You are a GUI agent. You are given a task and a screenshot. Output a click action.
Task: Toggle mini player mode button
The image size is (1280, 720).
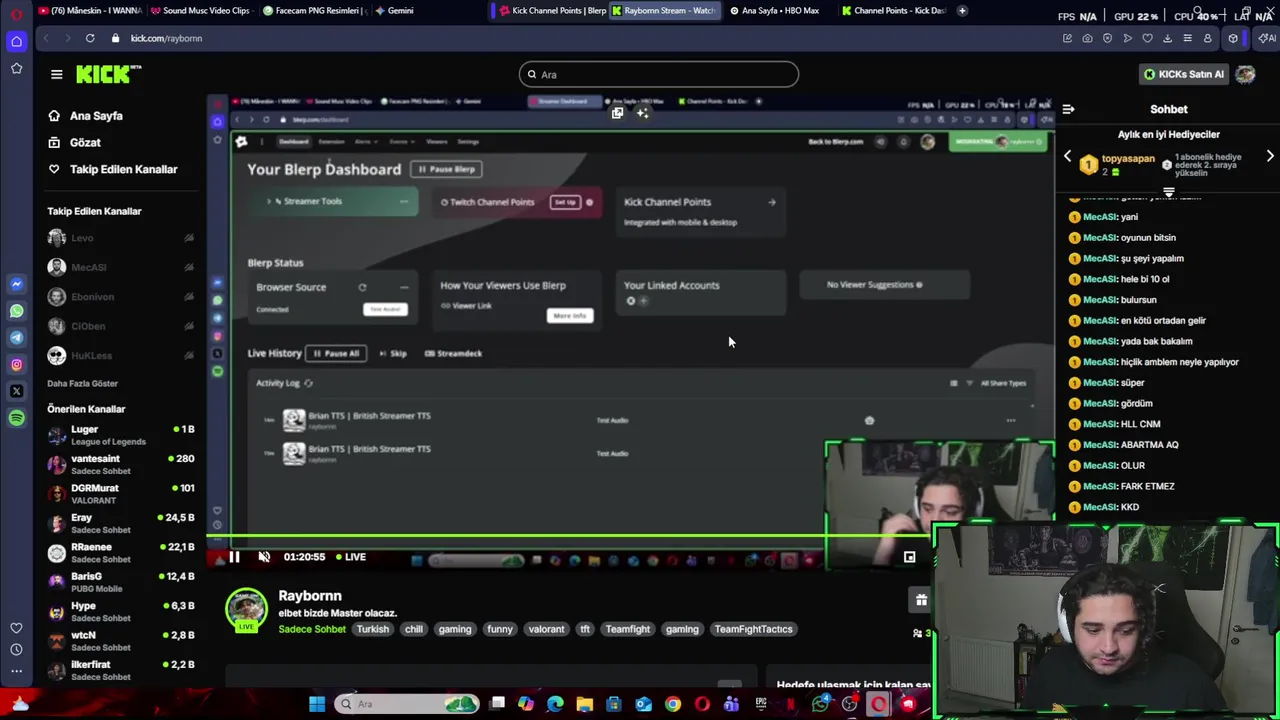(909, 557)
